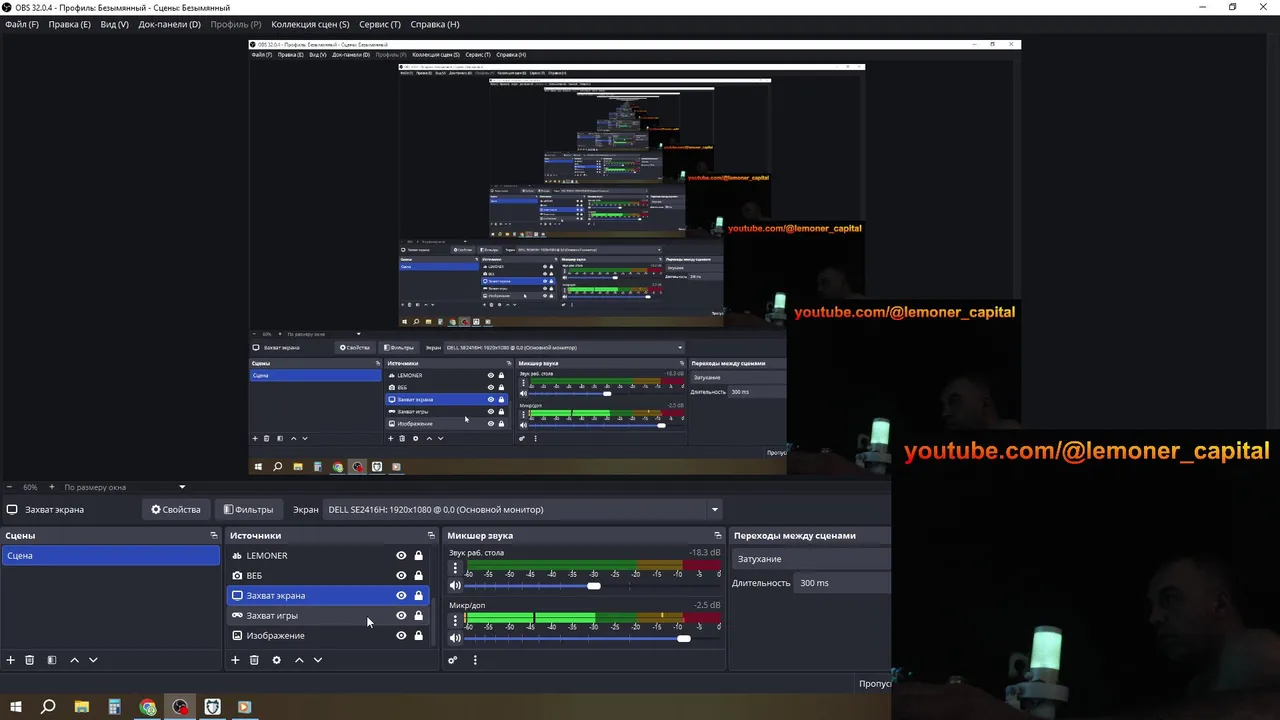1280x720 pixels.
Task: Toggle lock on Захват экрана source
Action: (418, 596)
